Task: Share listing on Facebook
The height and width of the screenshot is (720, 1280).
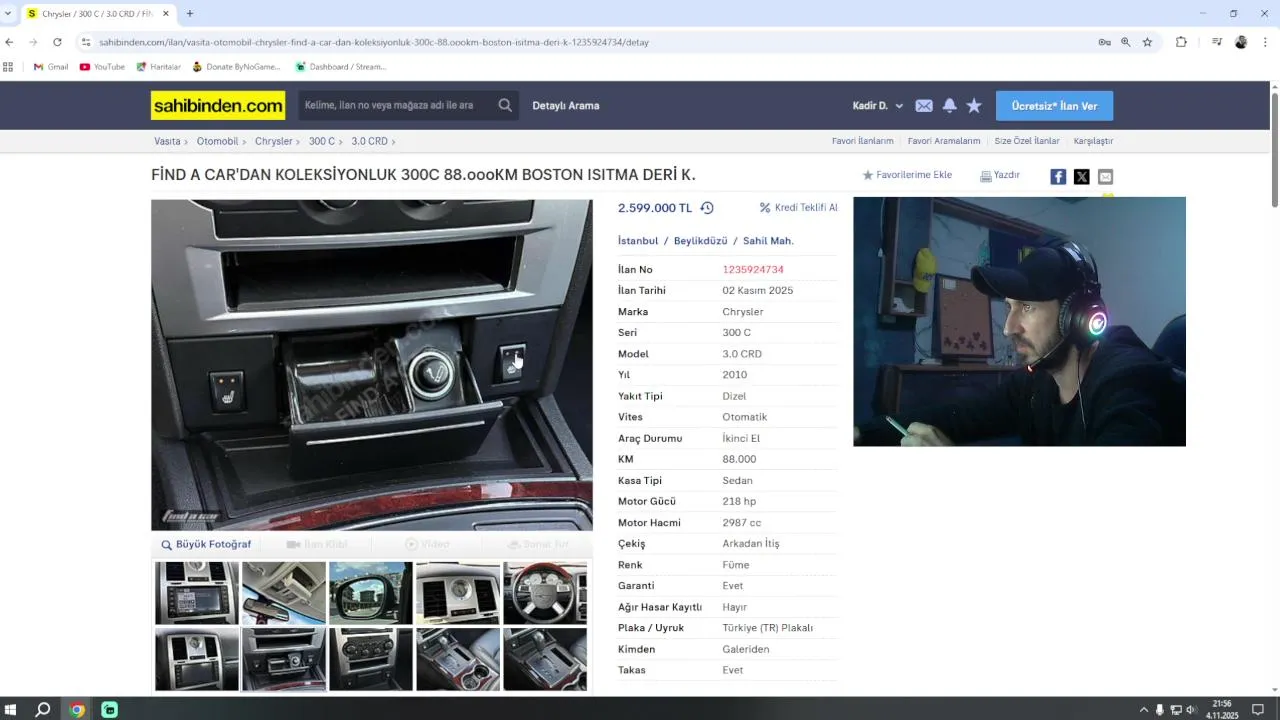Action: 1058,177
